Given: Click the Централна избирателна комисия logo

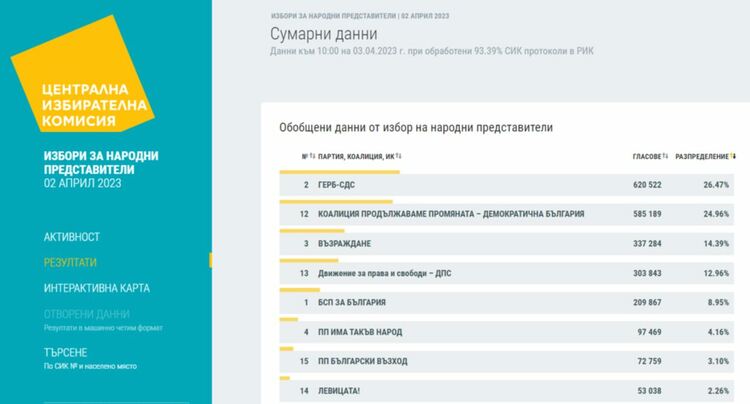Looking at the screenshot, I should 82,74.
